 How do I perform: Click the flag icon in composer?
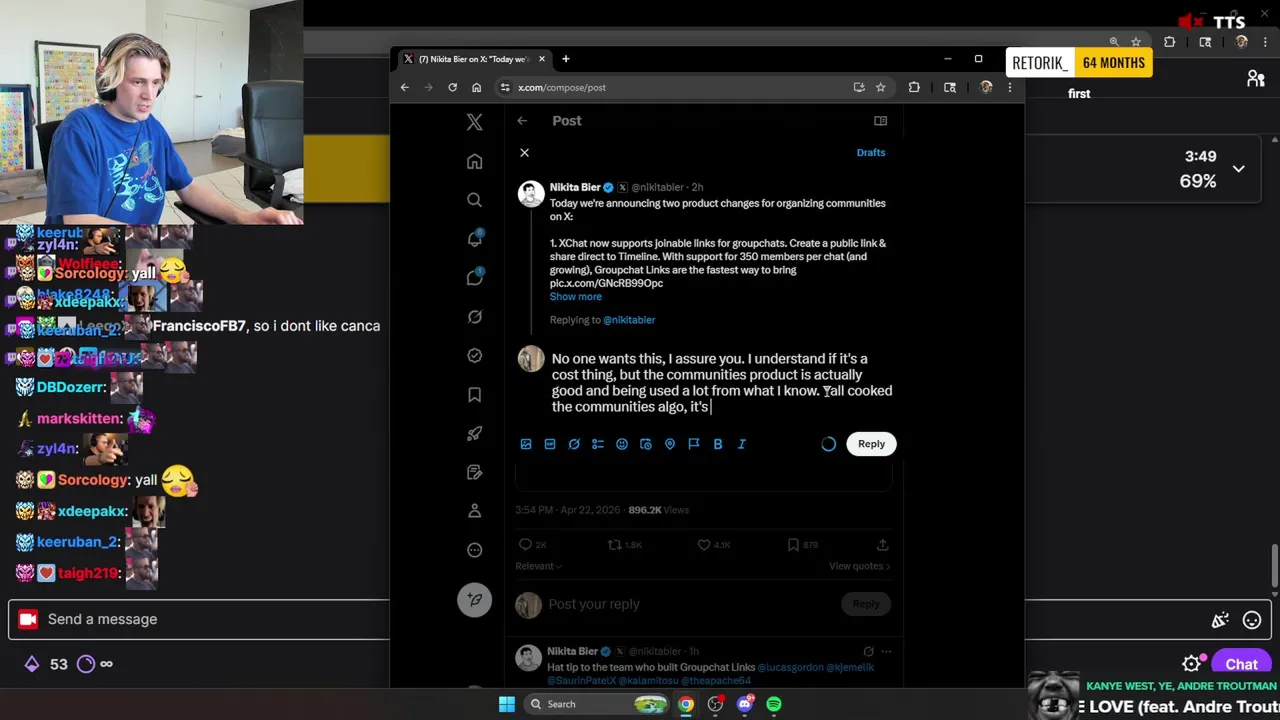(x=694, y=444)
